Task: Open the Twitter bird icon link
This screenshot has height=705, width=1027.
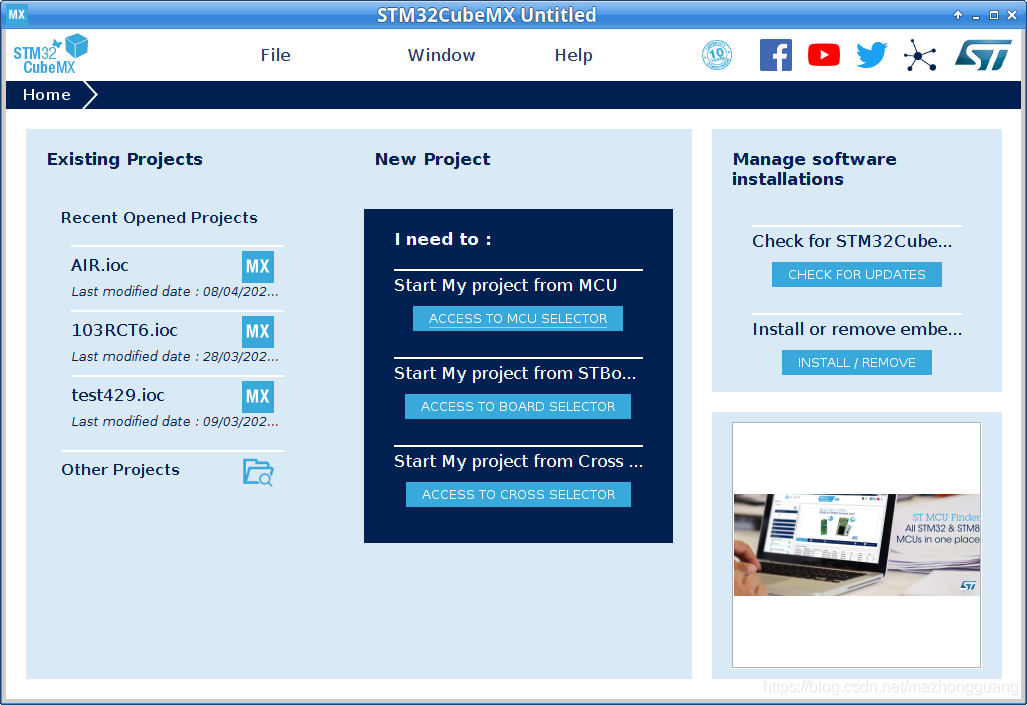Action: tap(872, 55)
